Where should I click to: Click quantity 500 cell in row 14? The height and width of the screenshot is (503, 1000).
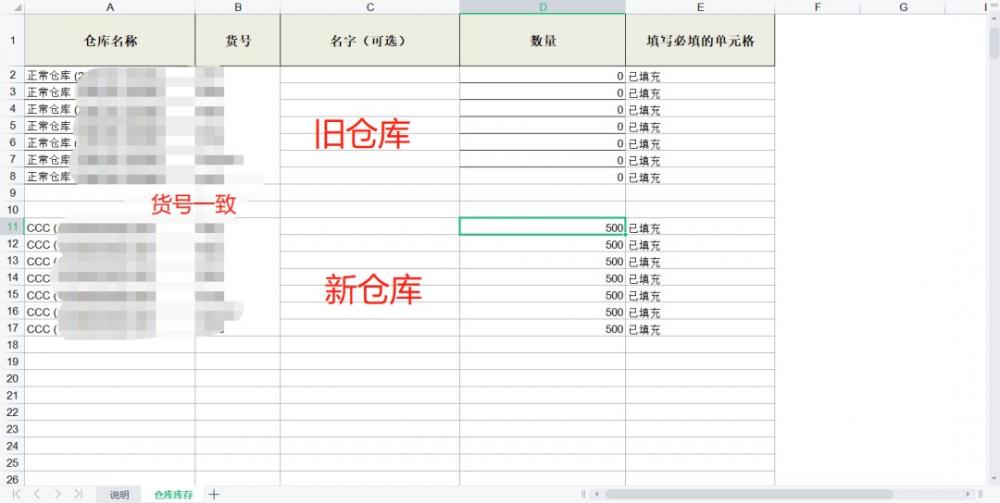543,277
